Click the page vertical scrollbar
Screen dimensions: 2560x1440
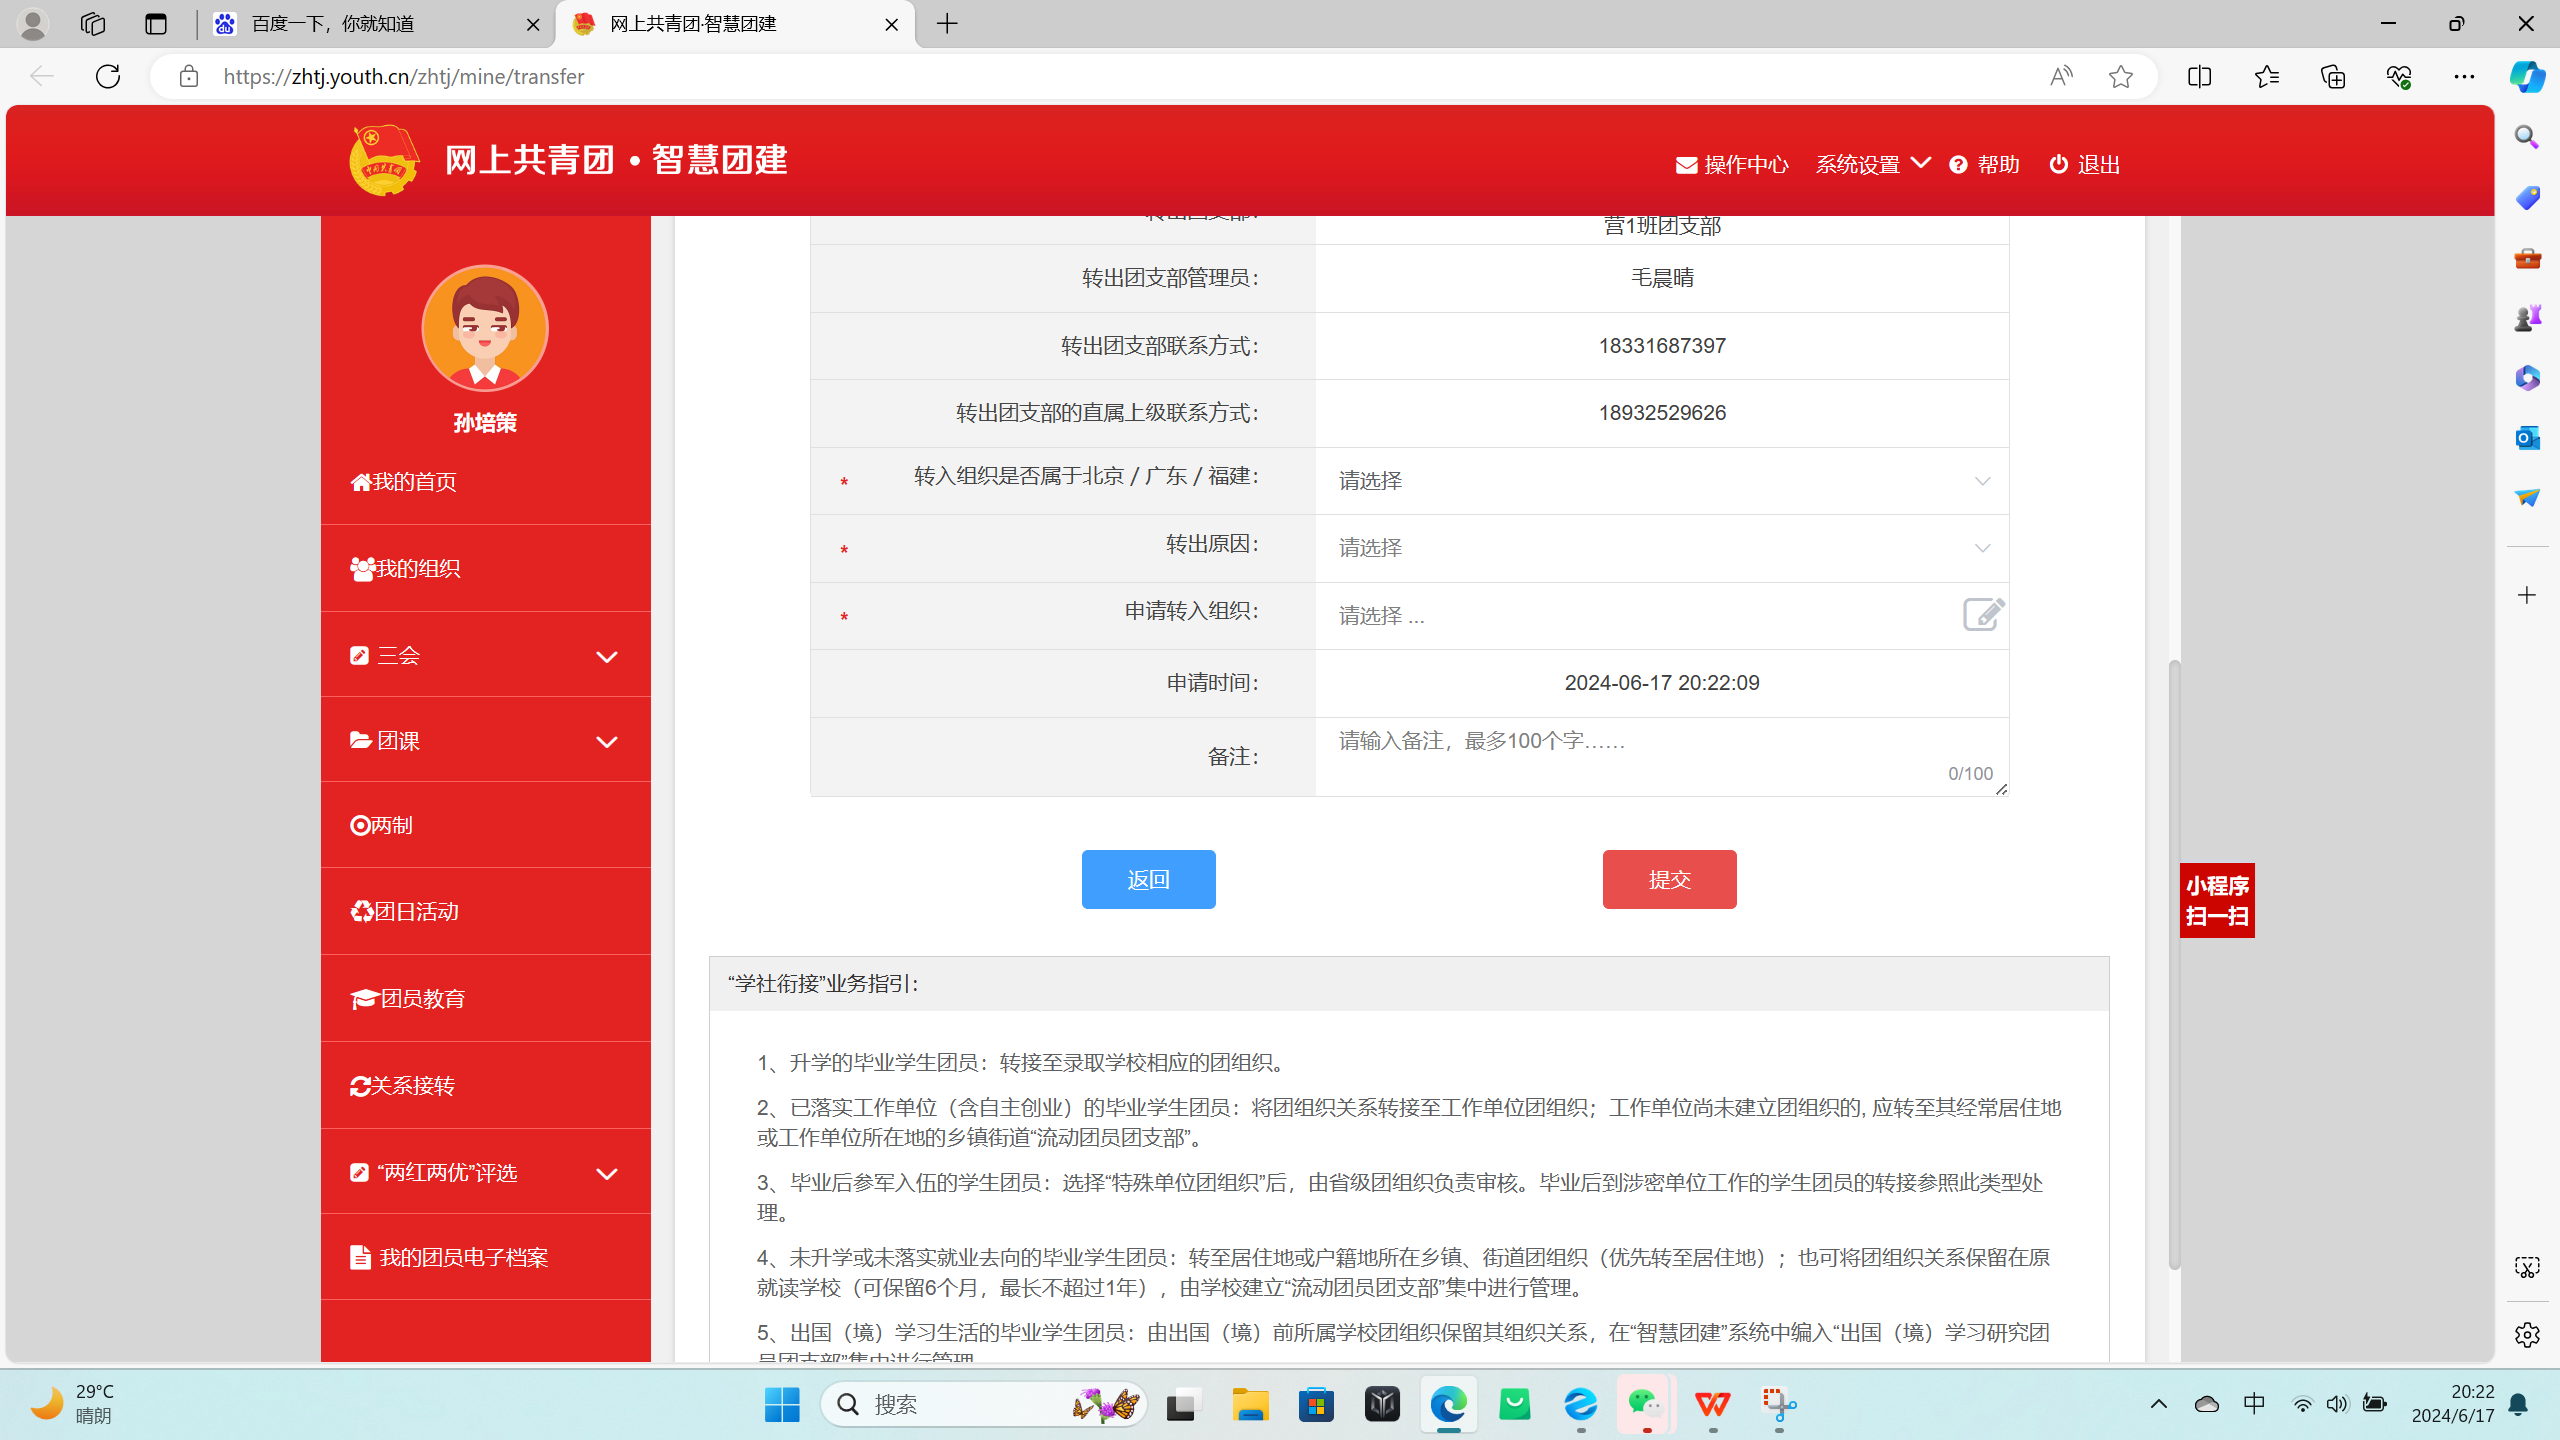point(2173,965)
